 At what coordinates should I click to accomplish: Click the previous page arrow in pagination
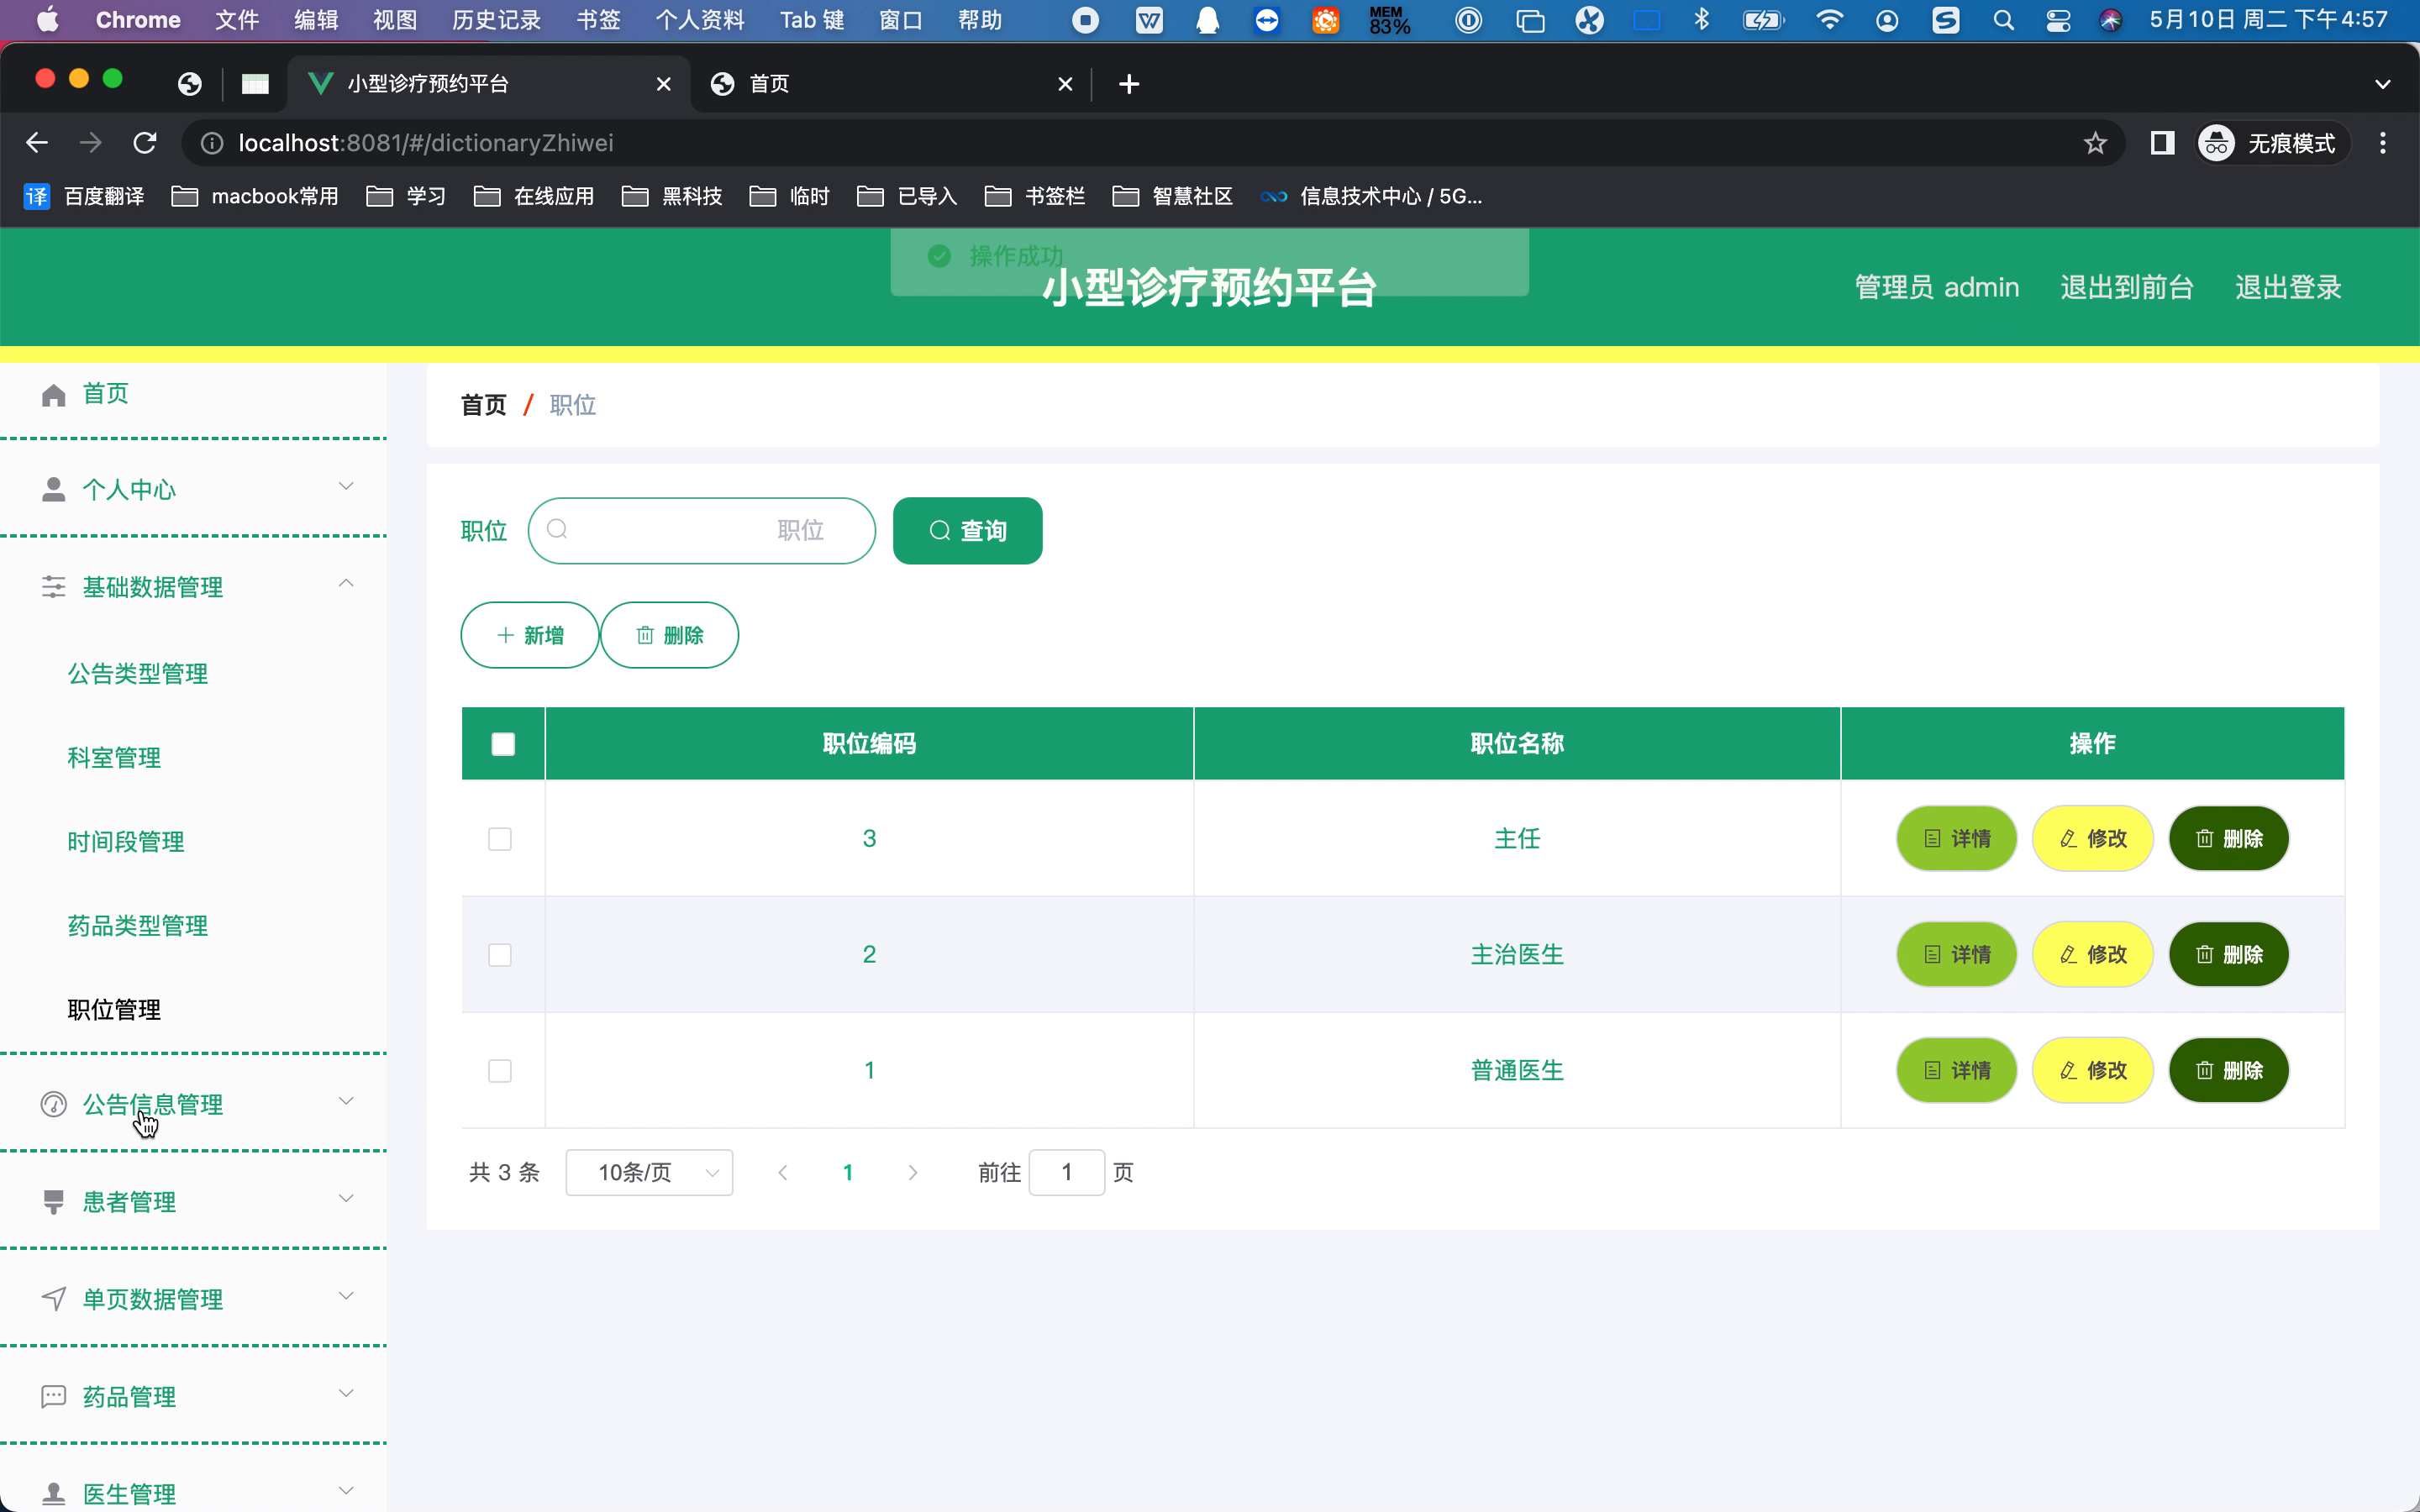pyautogui.click(x=783, y=1172)
